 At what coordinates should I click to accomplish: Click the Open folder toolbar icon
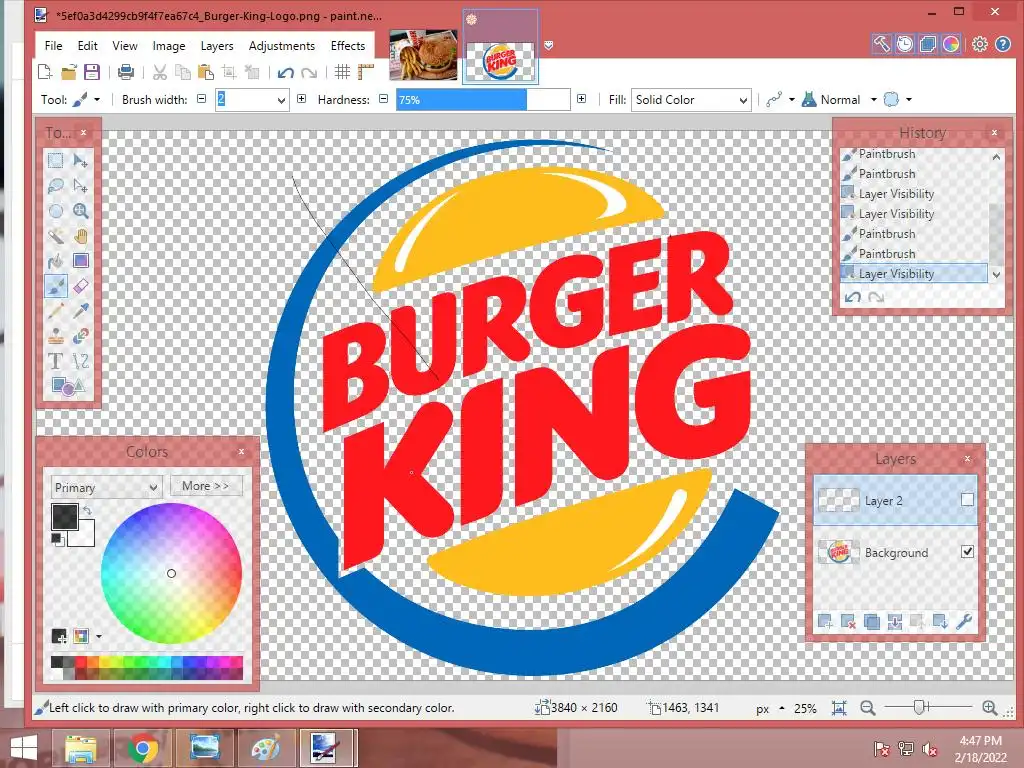[x=69, y=72]
